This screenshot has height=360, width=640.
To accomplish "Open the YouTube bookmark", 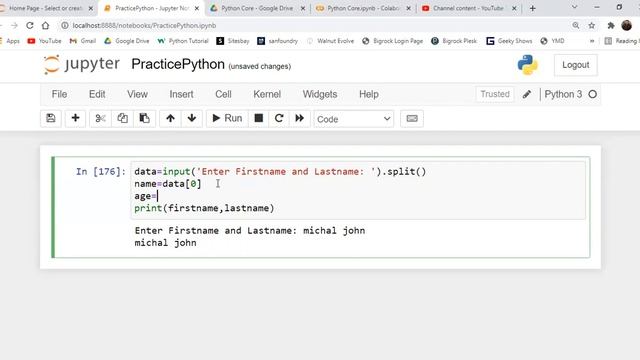I will pos(44,41).
